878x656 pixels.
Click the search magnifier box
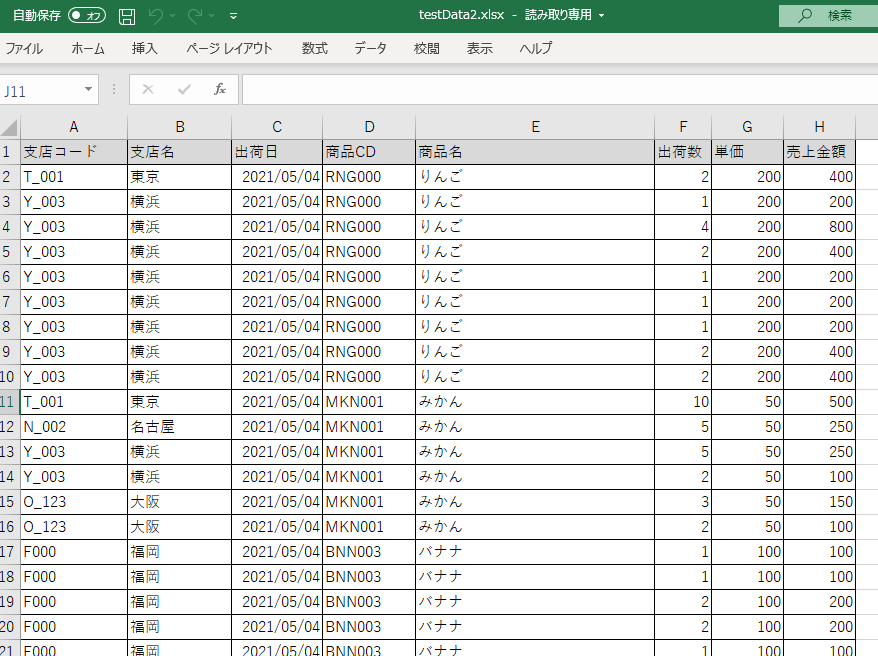click(827, 16)
